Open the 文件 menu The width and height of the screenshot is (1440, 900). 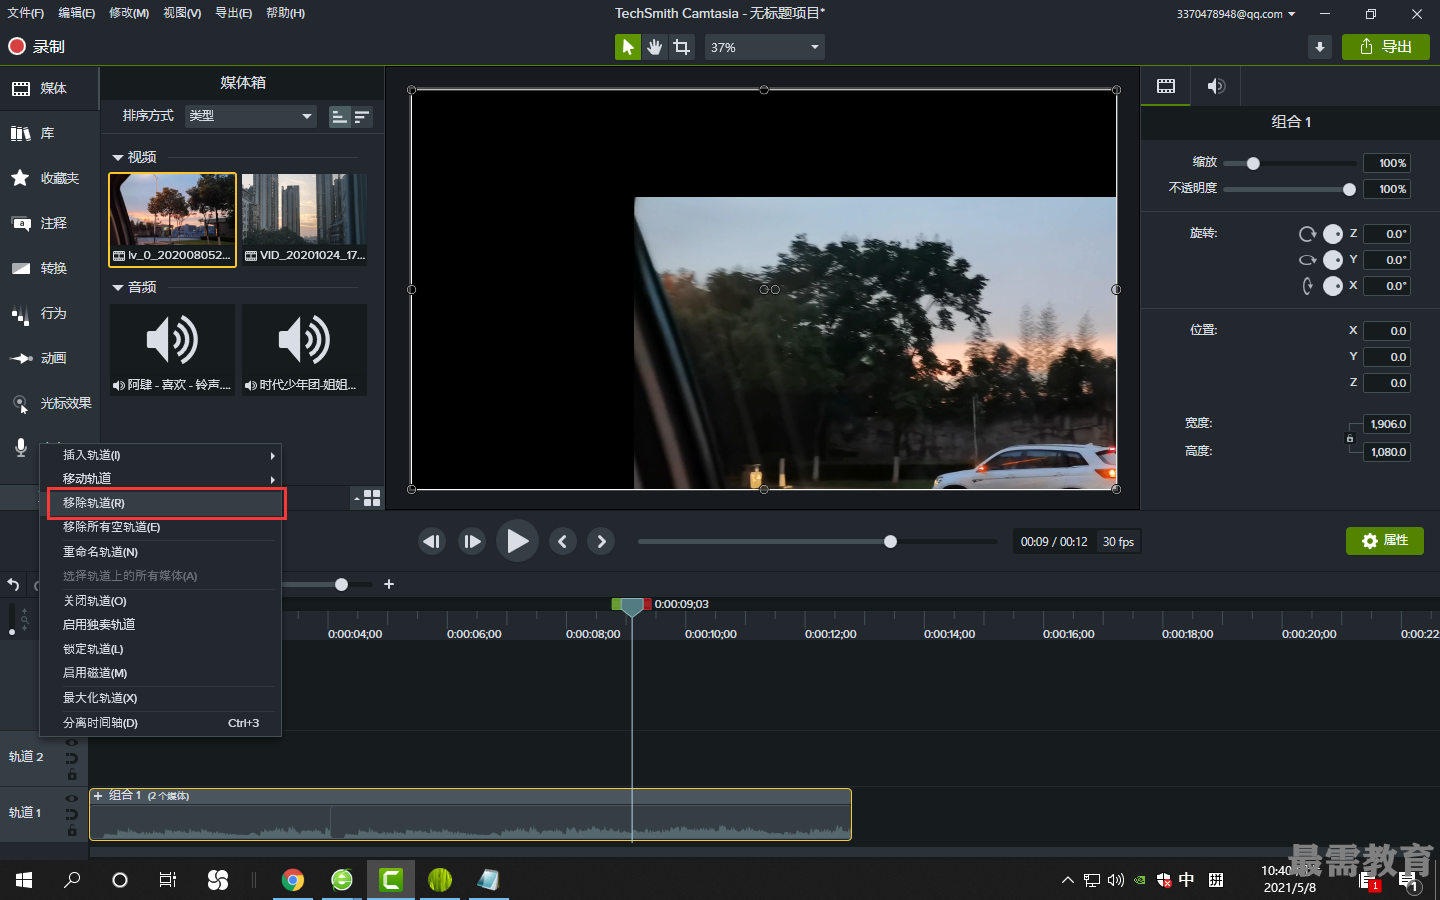[x=26, y=13]
